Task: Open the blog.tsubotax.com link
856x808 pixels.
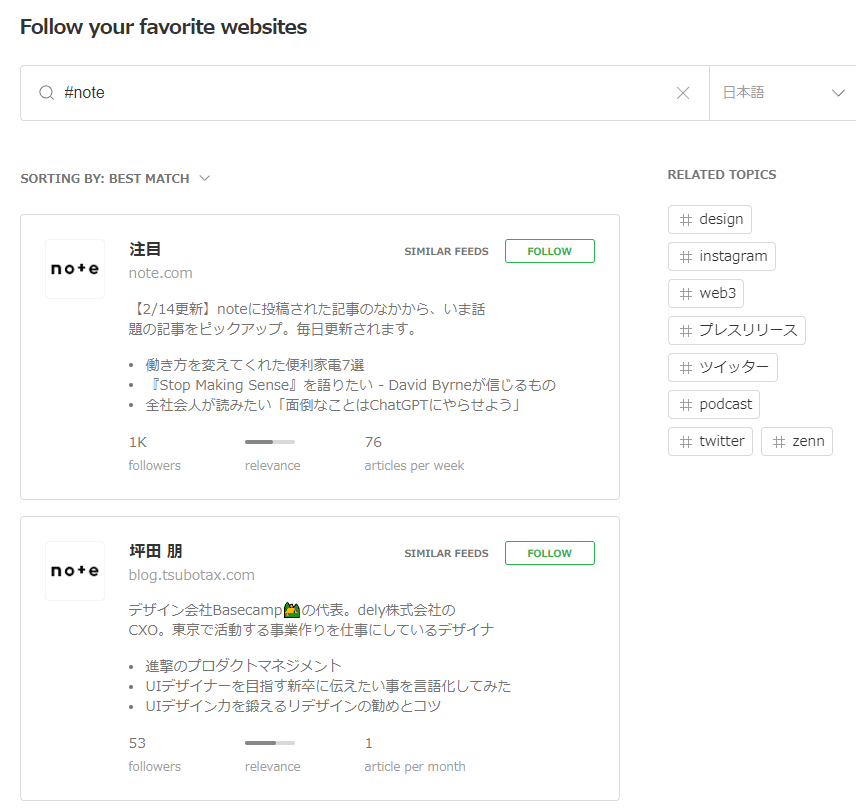Action: pyautogui.click(x=192, y=575)
